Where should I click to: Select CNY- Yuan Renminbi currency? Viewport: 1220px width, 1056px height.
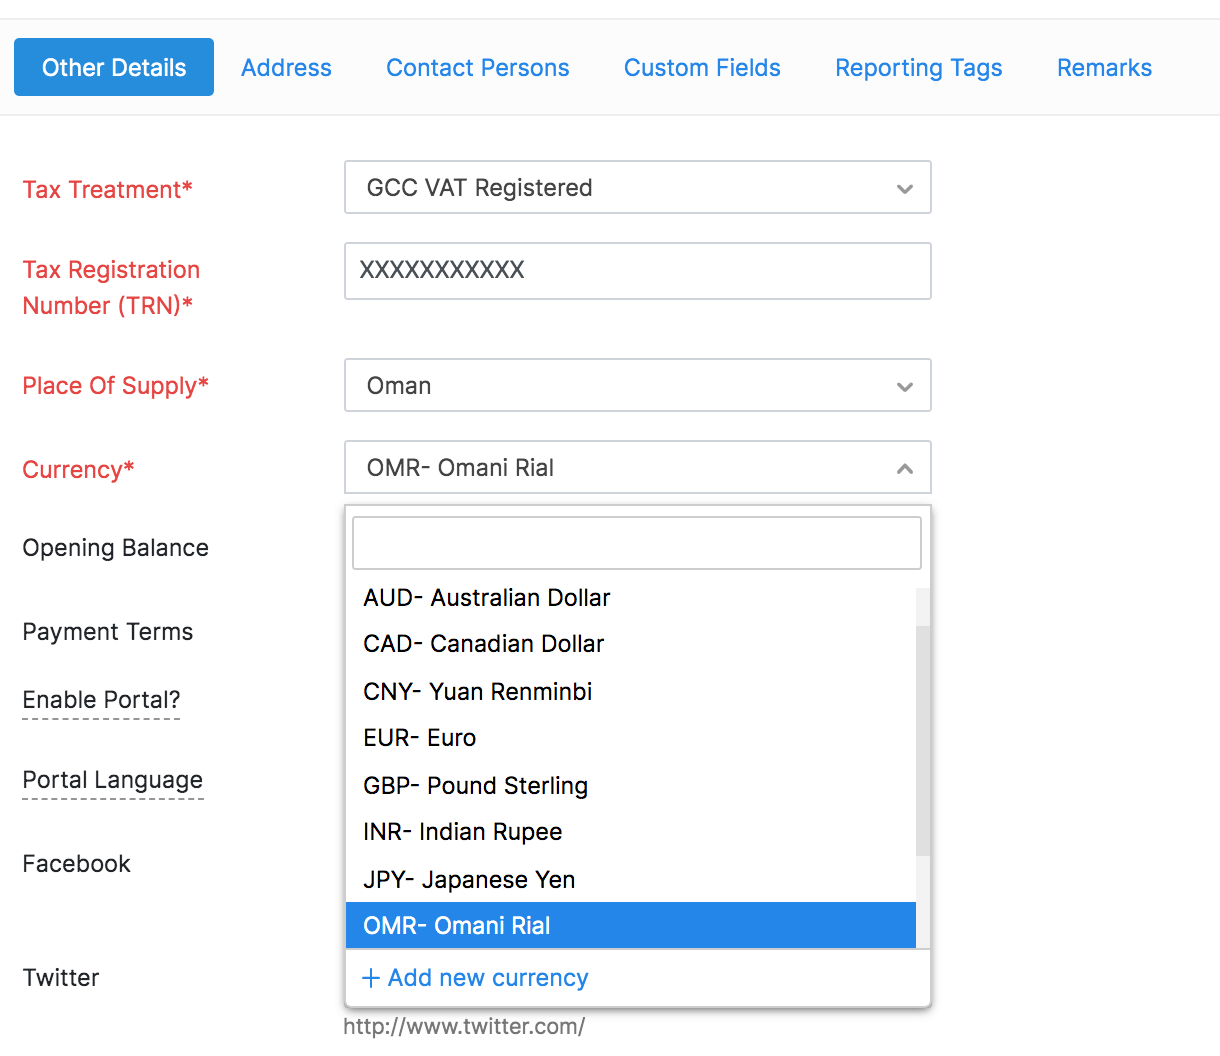coord(478,692)
